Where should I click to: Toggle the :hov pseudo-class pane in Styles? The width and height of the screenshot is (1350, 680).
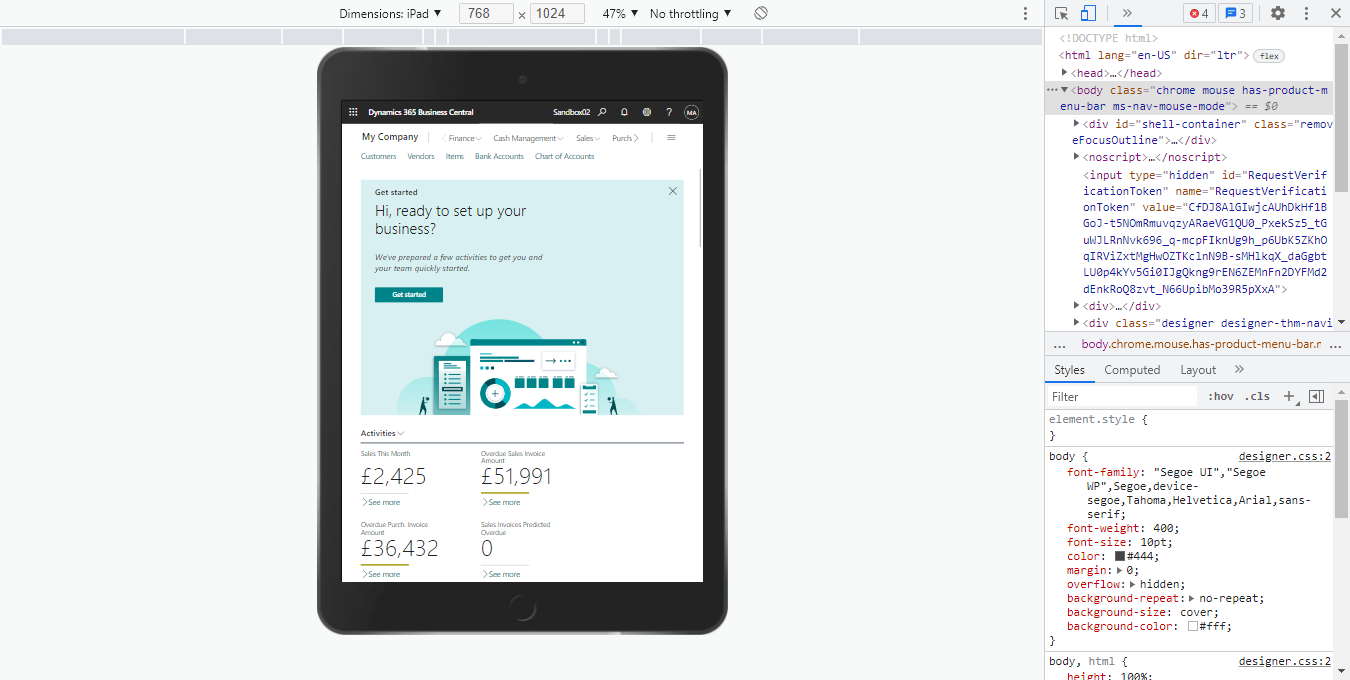click(x=1220, y=396)
